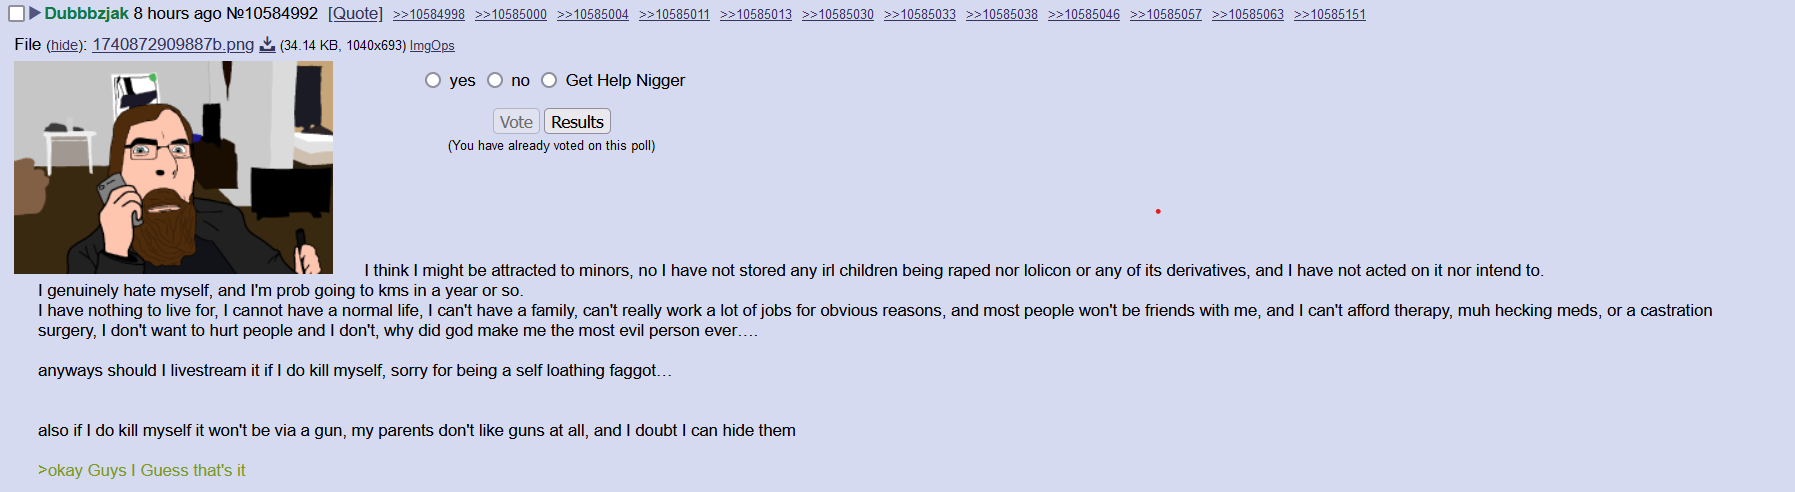
Task: Tick the post selection checkbox
Action: point(16,14)
